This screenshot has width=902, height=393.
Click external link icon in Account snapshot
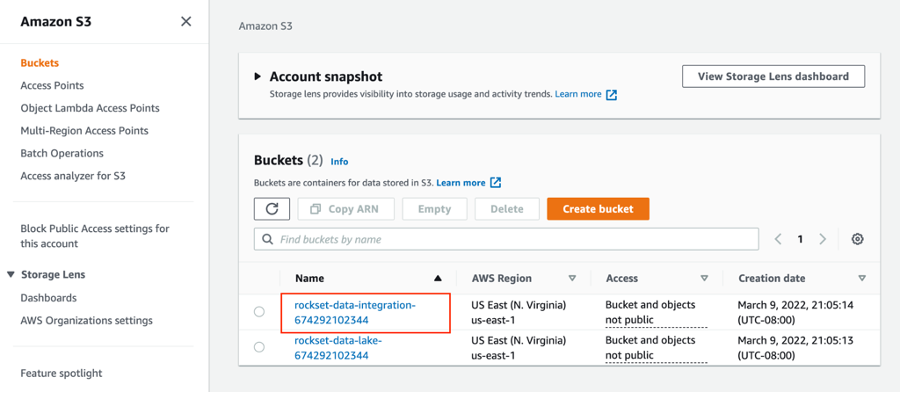612,95
